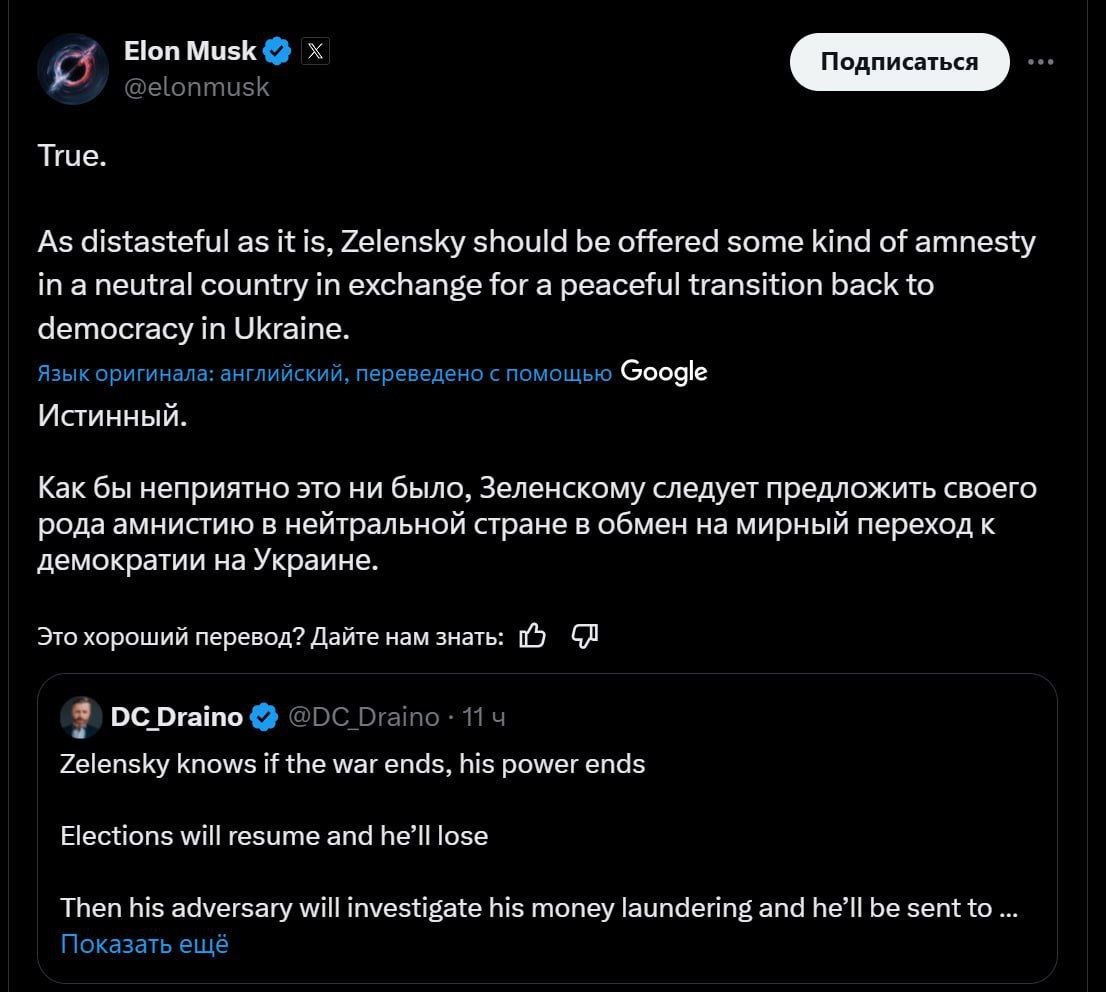
Task: Open the DC_Draino display name
Action: [x=176, y=717]
